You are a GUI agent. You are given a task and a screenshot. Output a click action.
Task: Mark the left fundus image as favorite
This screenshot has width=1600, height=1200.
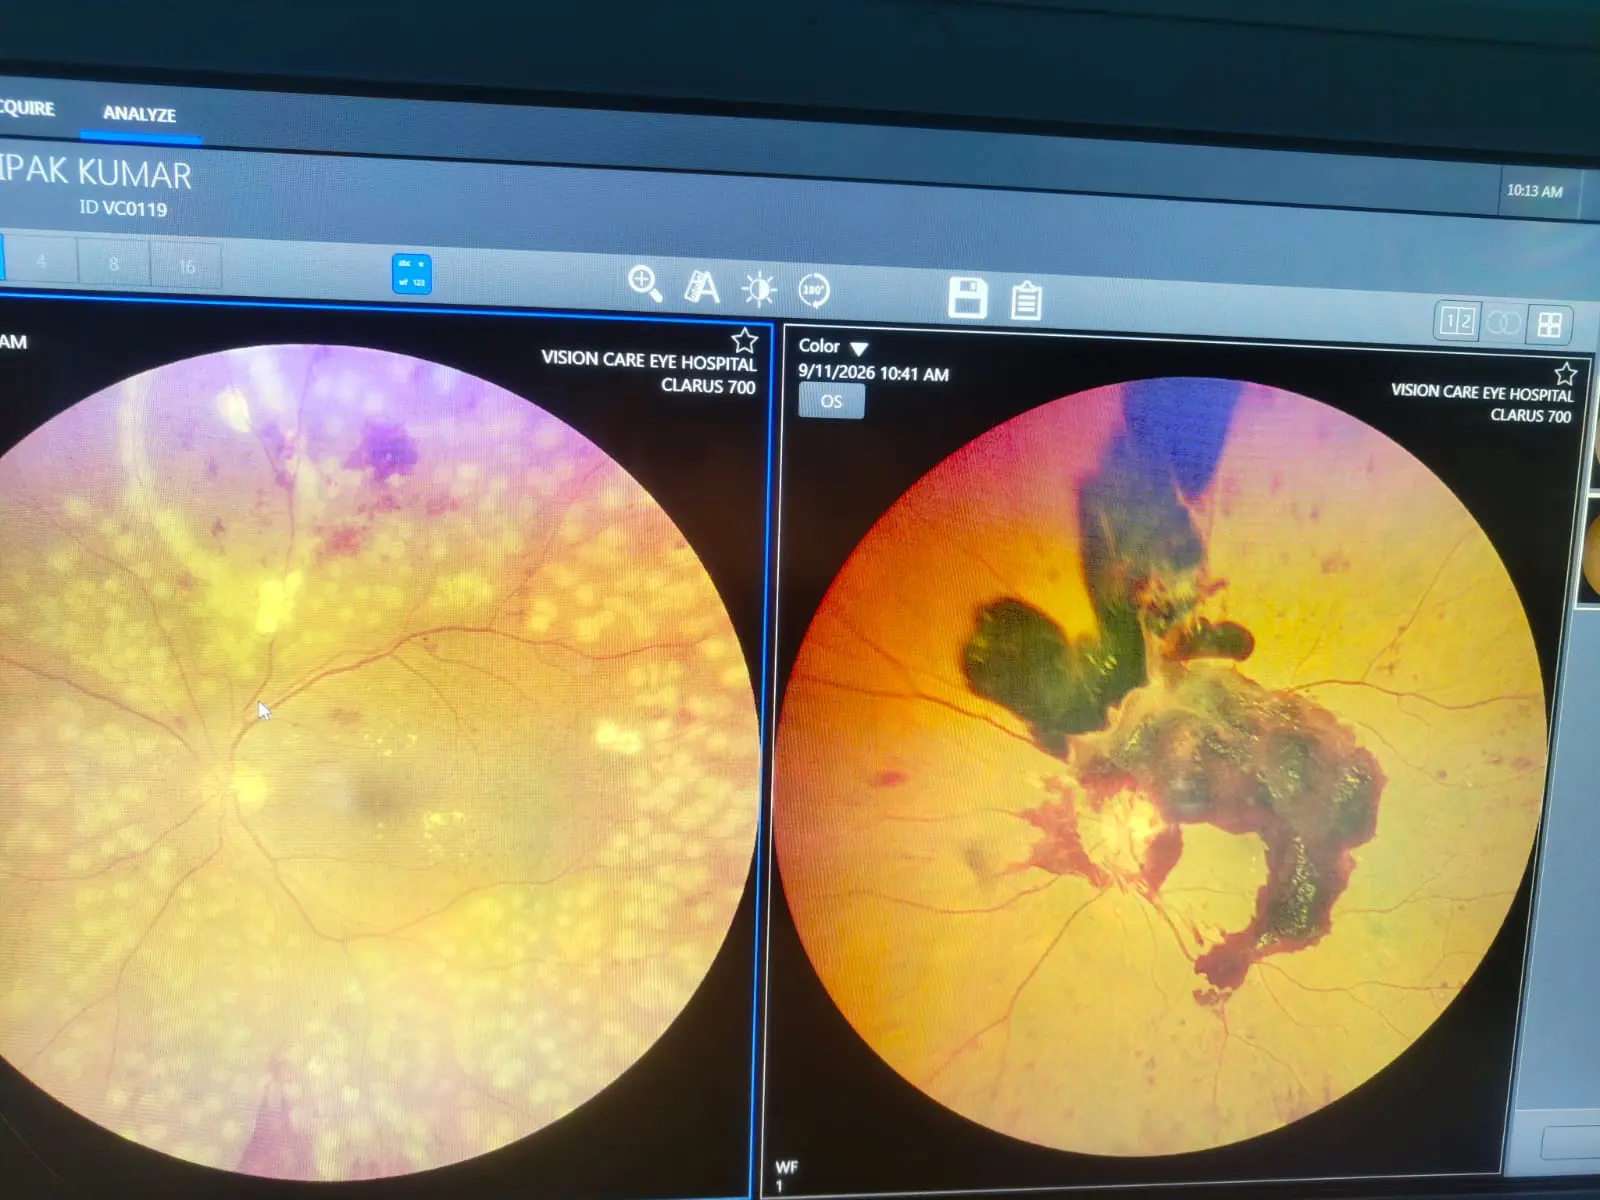pyautogui.click(x=744, y=340)
